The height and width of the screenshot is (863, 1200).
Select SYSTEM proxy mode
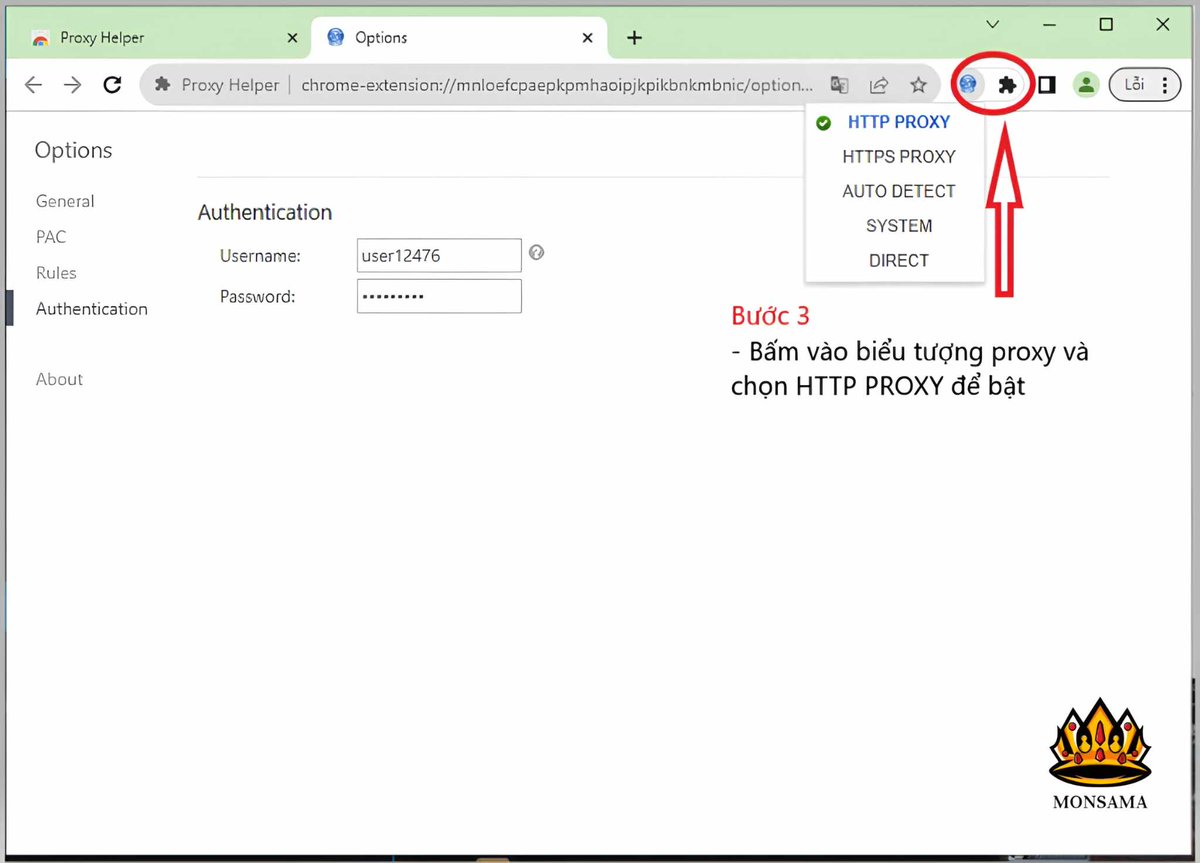(898, 226)
